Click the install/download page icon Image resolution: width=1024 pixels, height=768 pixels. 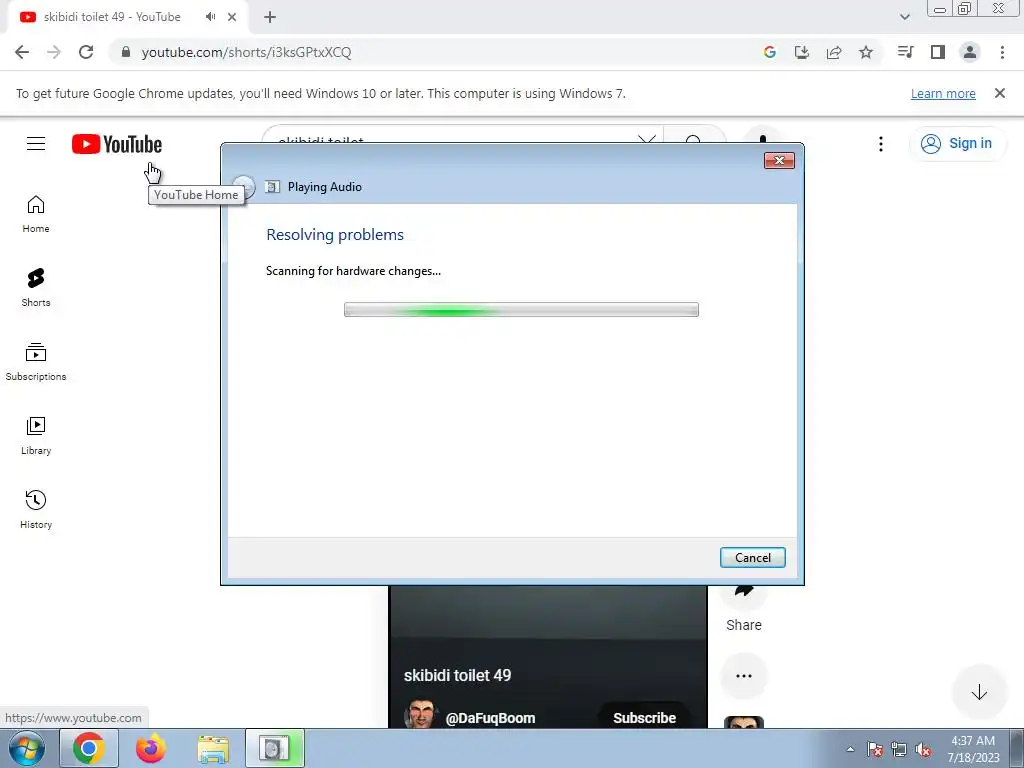coord(801,52)
